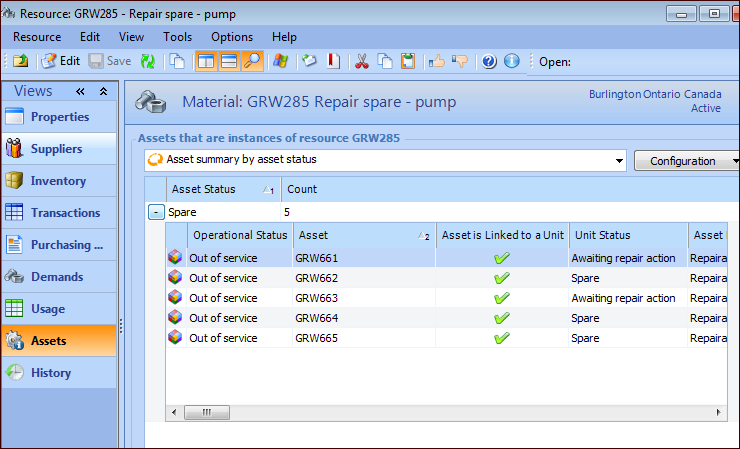Open the blue question mark Help icon
The width and height of the screenshot is (740, 449).
tap(489, 61)
